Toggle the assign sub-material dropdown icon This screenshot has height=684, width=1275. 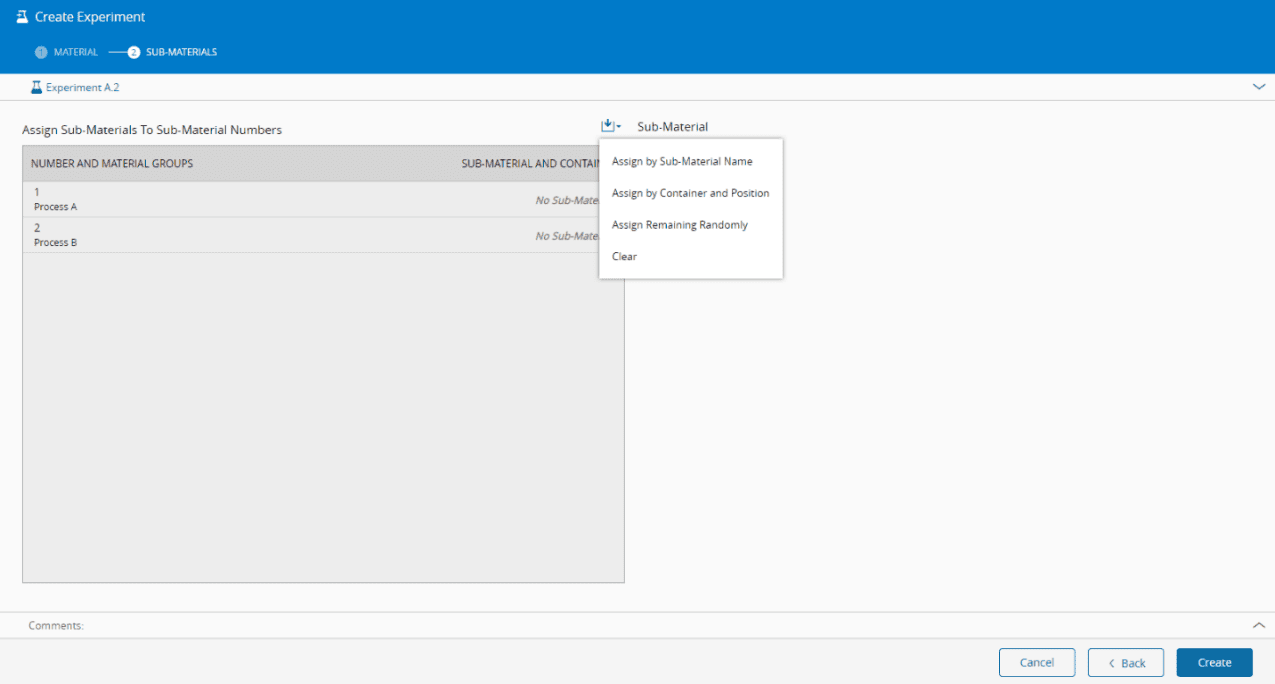pos(610,126)
